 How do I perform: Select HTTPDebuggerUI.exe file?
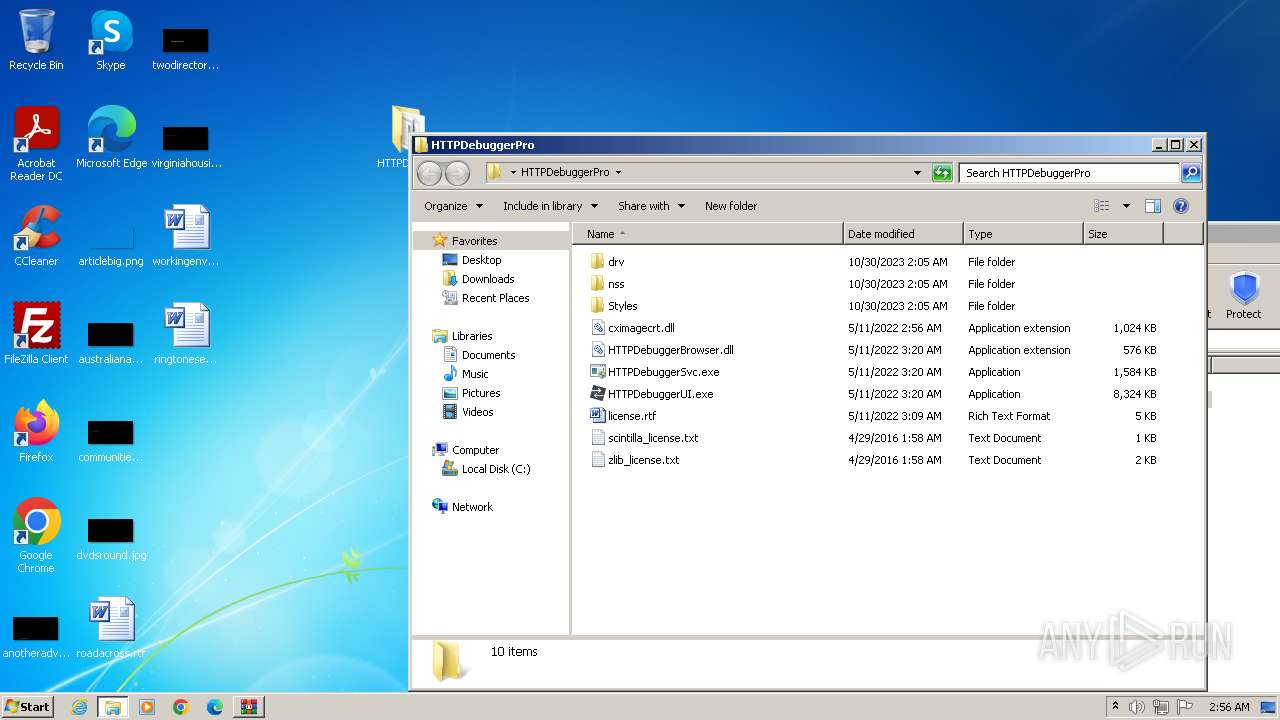pos(660,394)
